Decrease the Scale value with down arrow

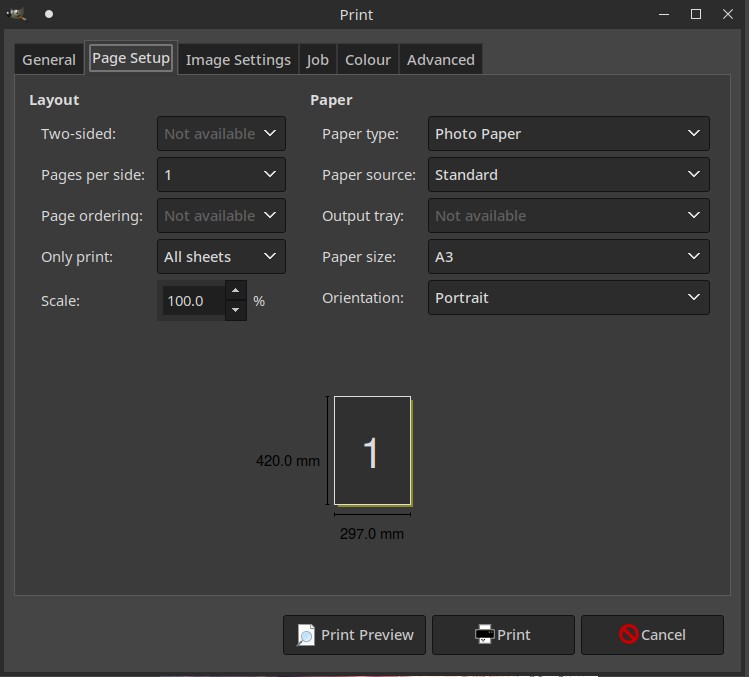click(236, 310)
